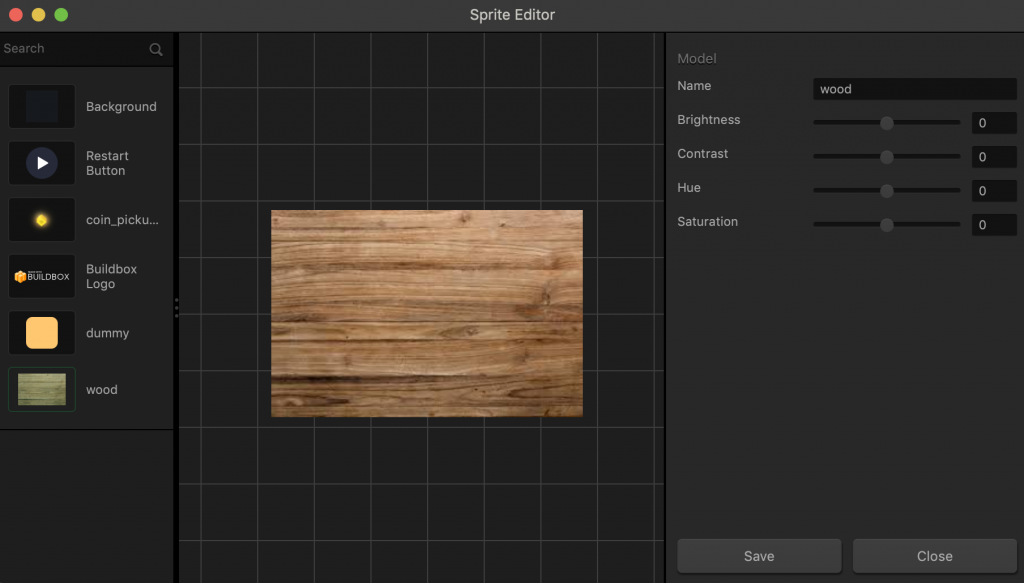Pick the dummy sprite orange square icon

coord(42,333)
